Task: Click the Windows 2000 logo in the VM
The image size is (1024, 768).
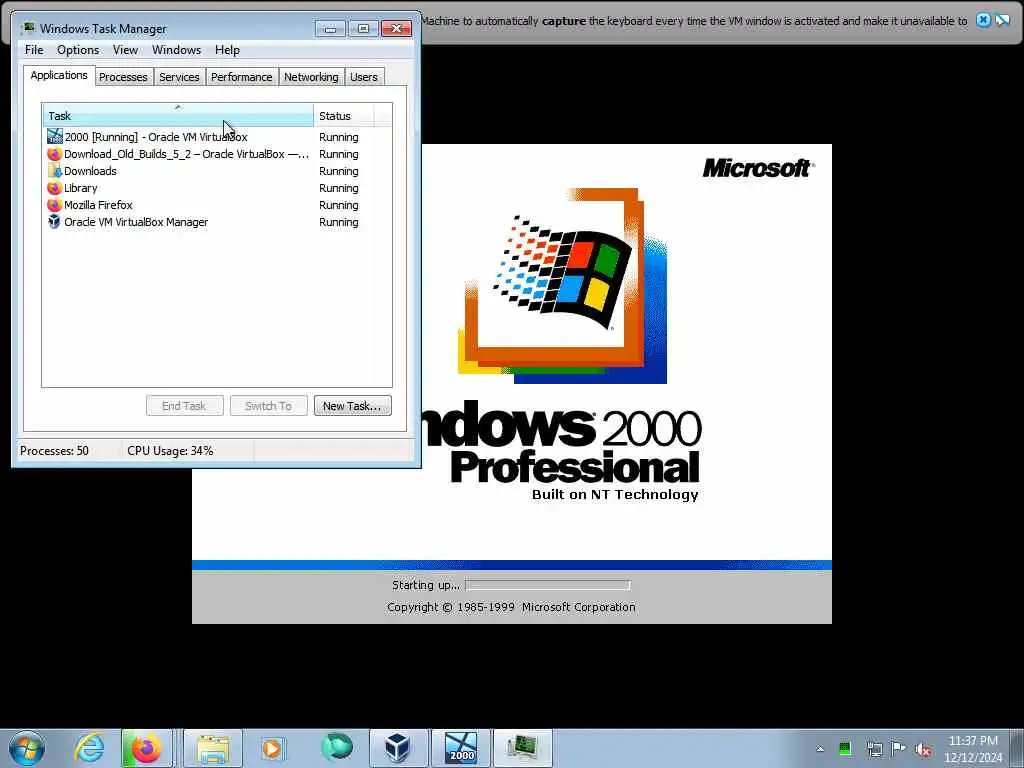Action: pyautogui.click(x=563, y=285)
